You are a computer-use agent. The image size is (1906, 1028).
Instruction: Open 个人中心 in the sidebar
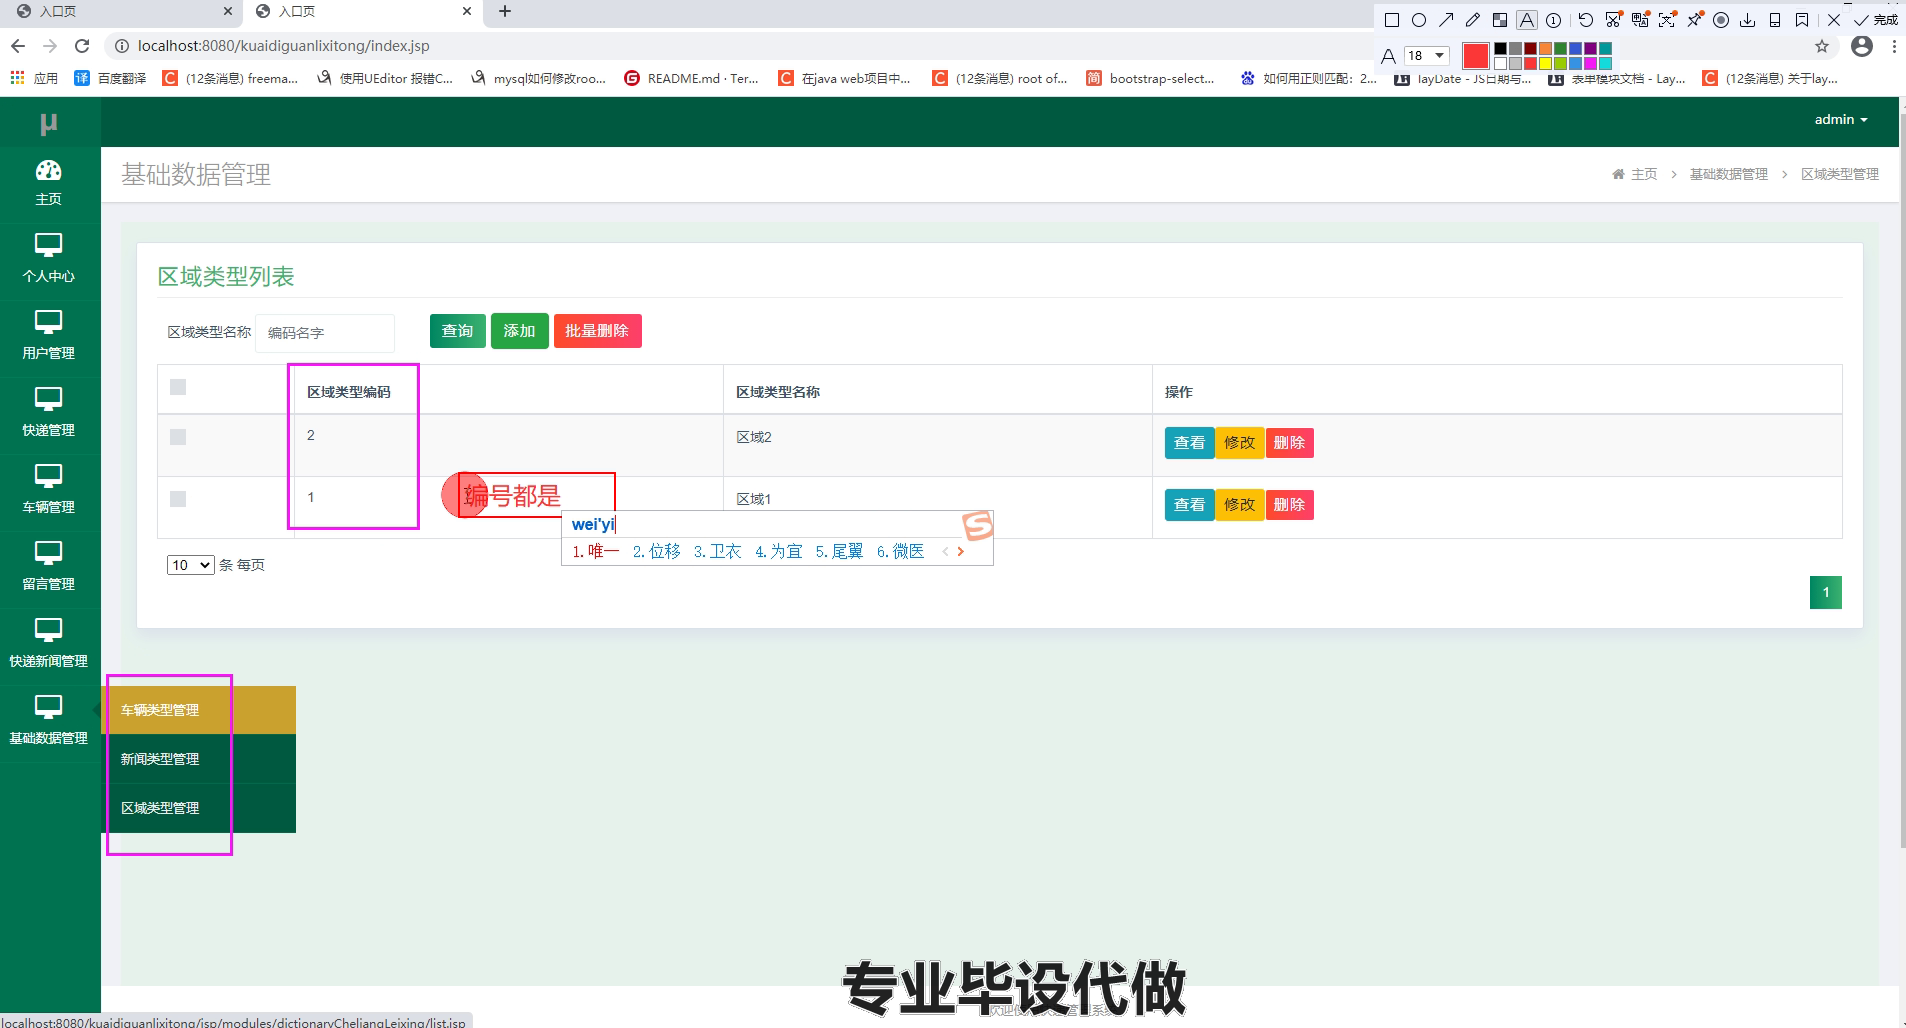[49, 259]
